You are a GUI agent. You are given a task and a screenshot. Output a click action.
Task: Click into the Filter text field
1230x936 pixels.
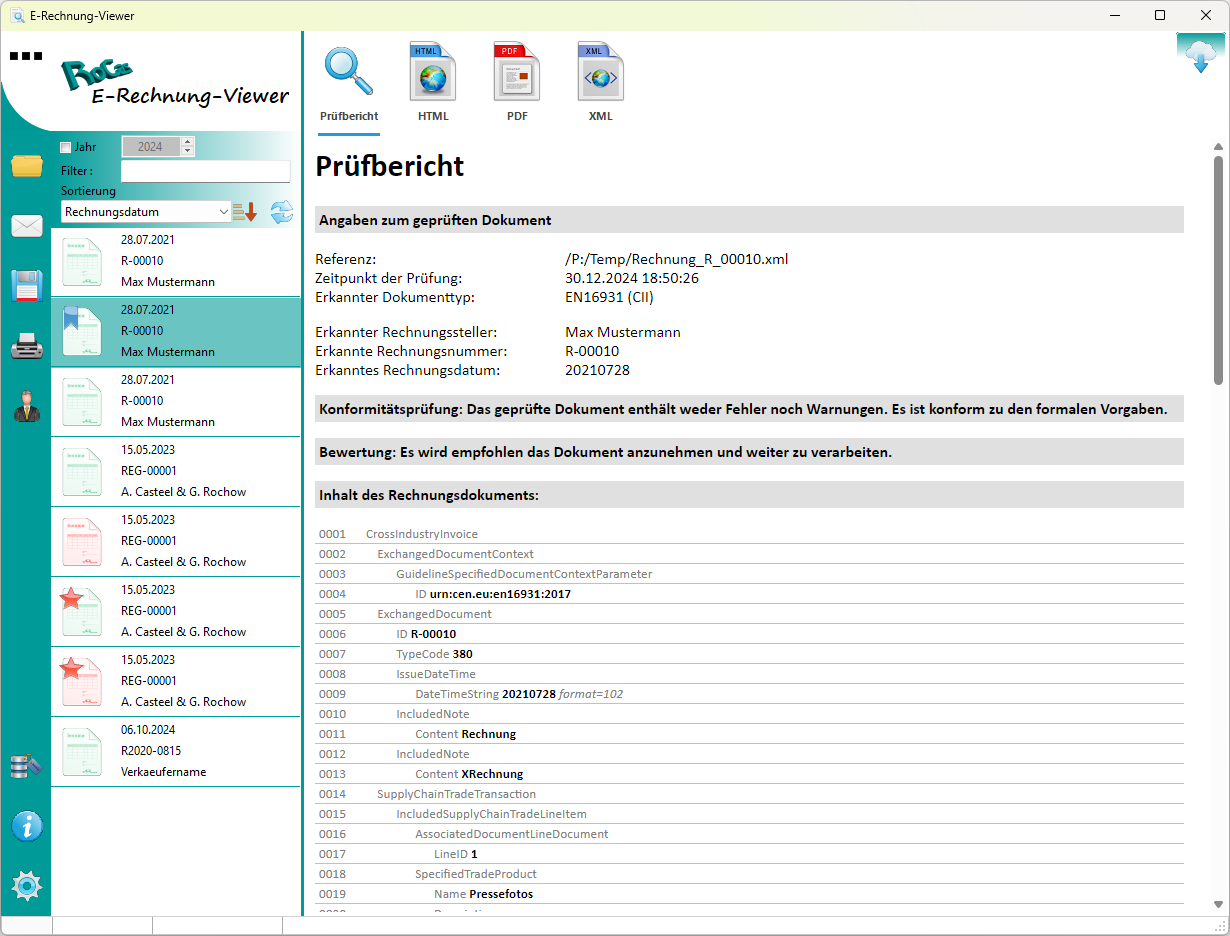[x=205, y=171]
